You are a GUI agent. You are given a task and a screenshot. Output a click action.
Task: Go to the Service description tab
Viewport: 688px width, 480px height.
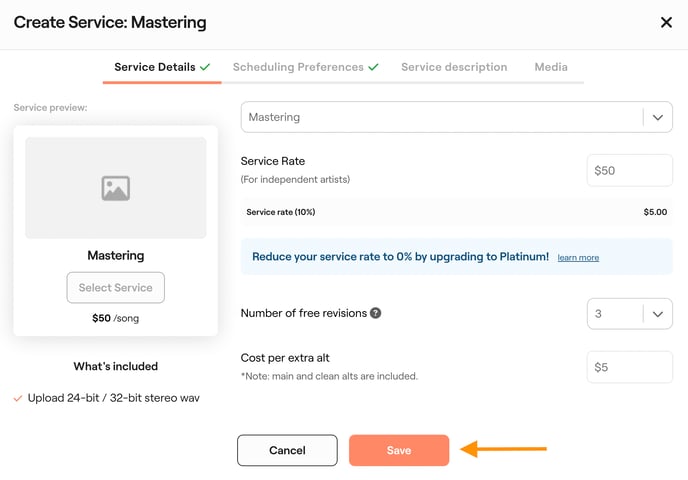click(x=454, y=67)
